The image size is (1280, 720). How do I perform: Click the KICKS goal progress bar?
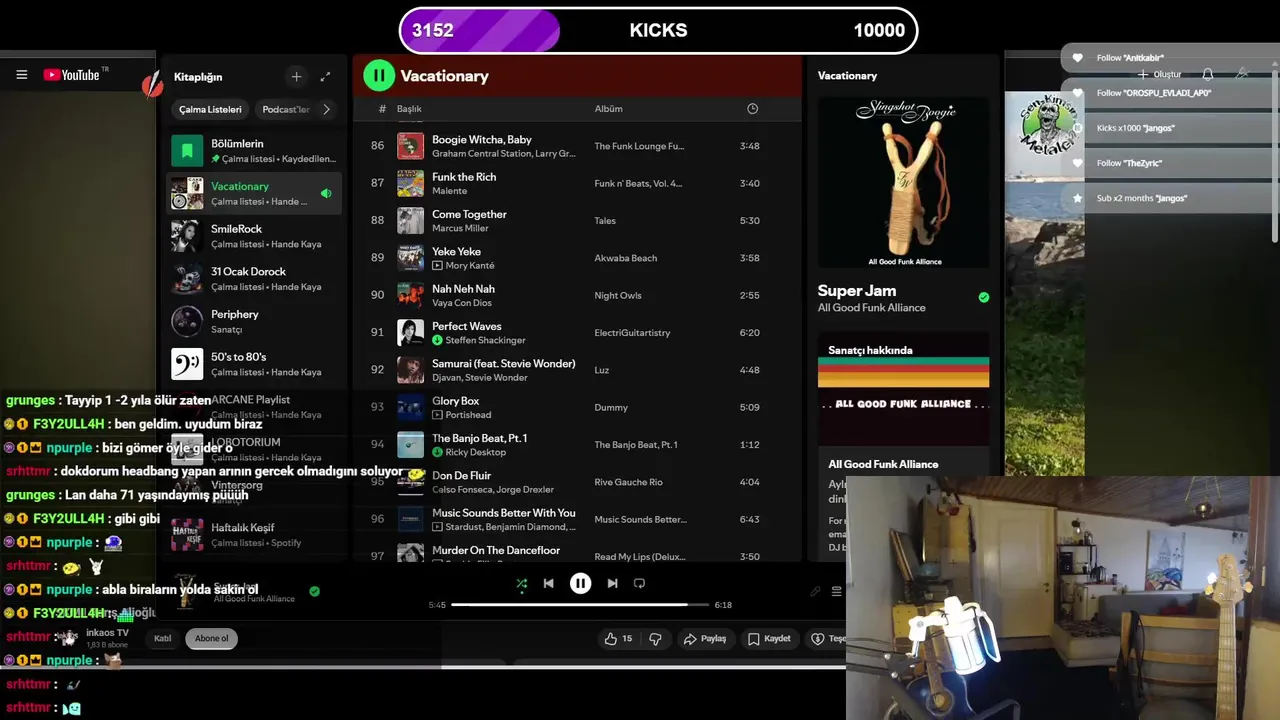point(658,30)
